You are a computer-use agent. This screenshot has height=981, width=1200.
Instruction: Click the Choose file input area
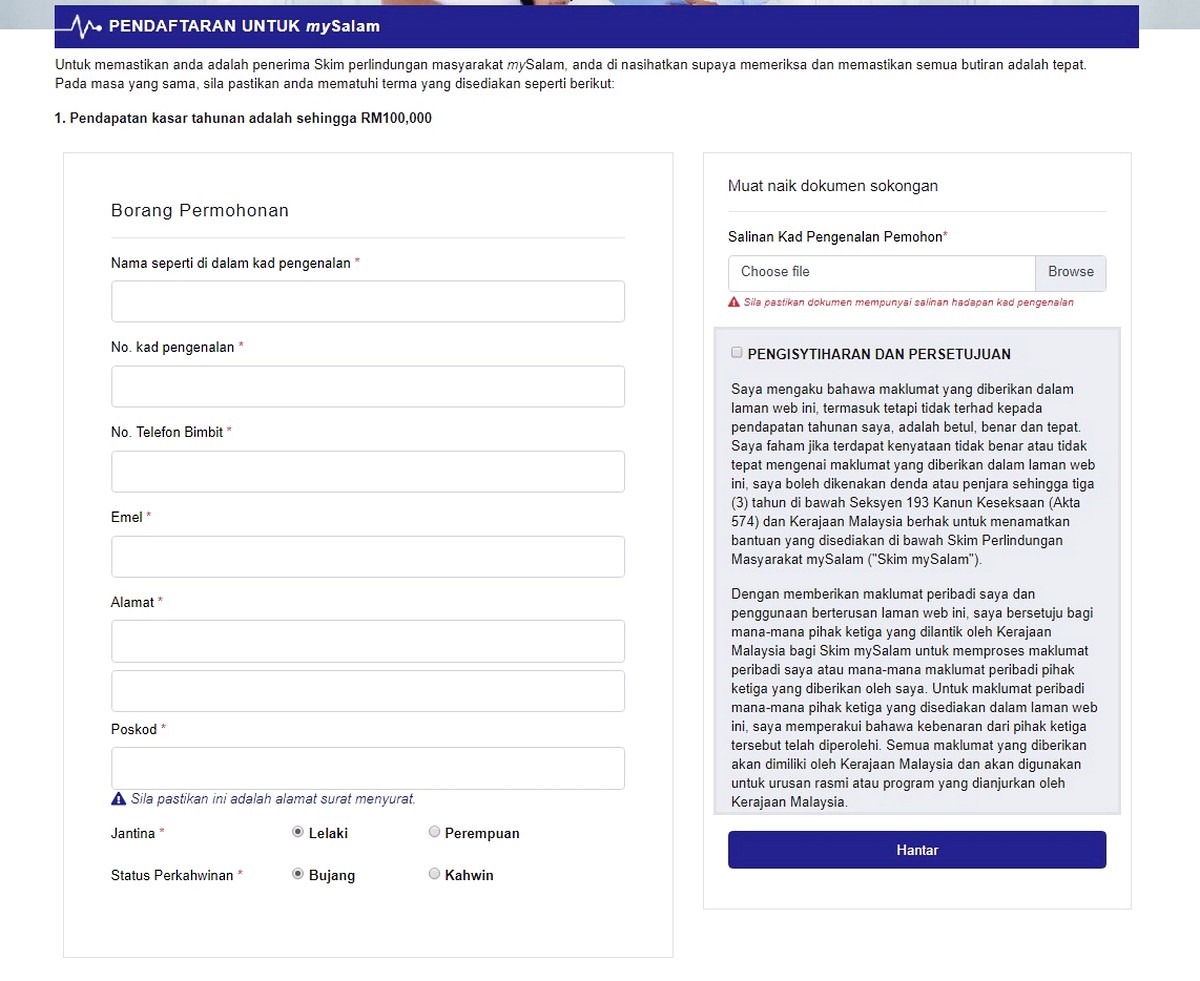click(x=882, y=272)
